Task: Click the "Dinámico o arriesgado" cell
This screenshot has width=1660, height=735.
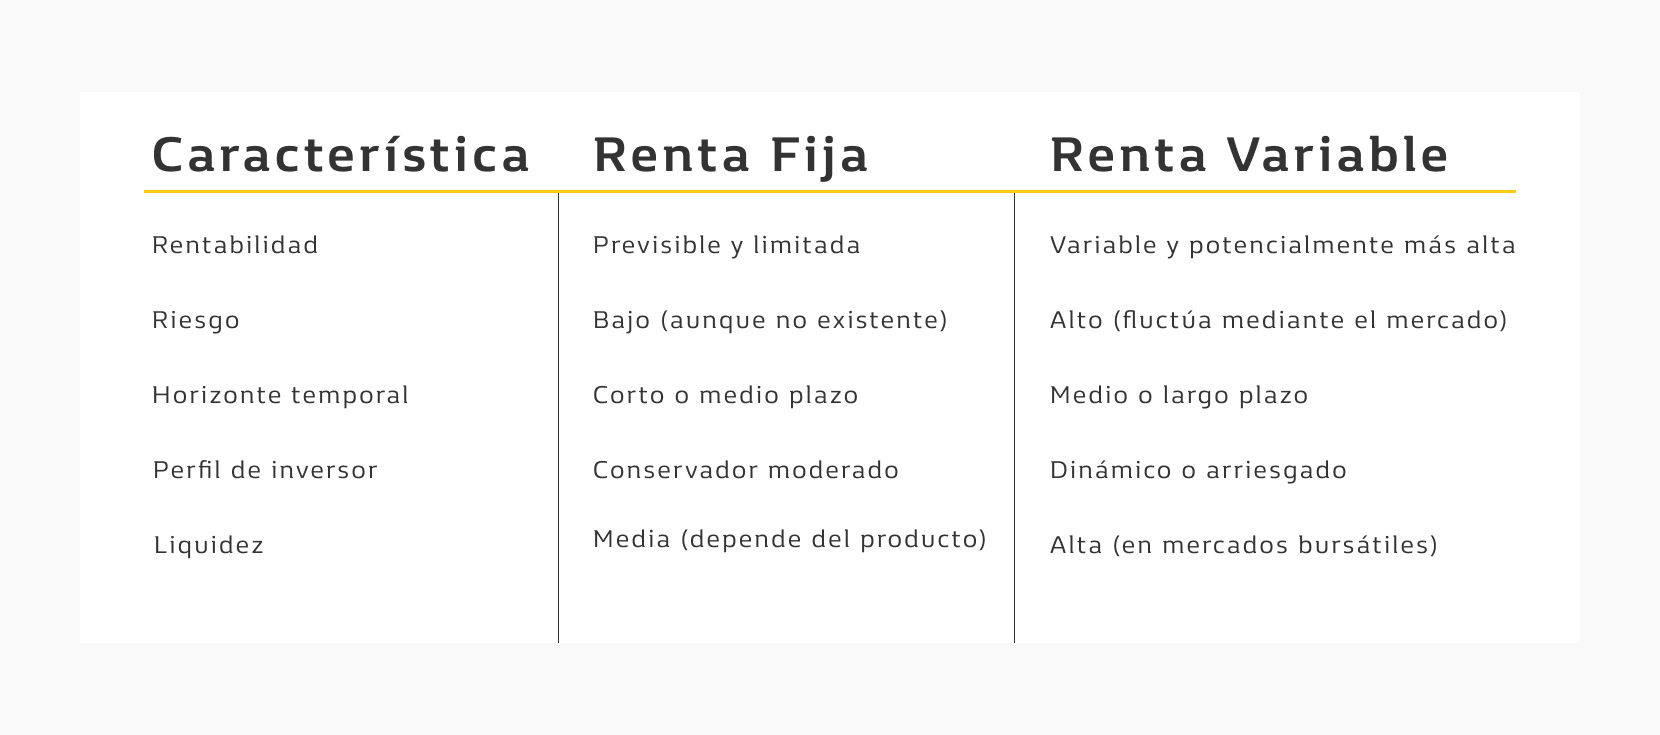Action: coord(1198,470)
